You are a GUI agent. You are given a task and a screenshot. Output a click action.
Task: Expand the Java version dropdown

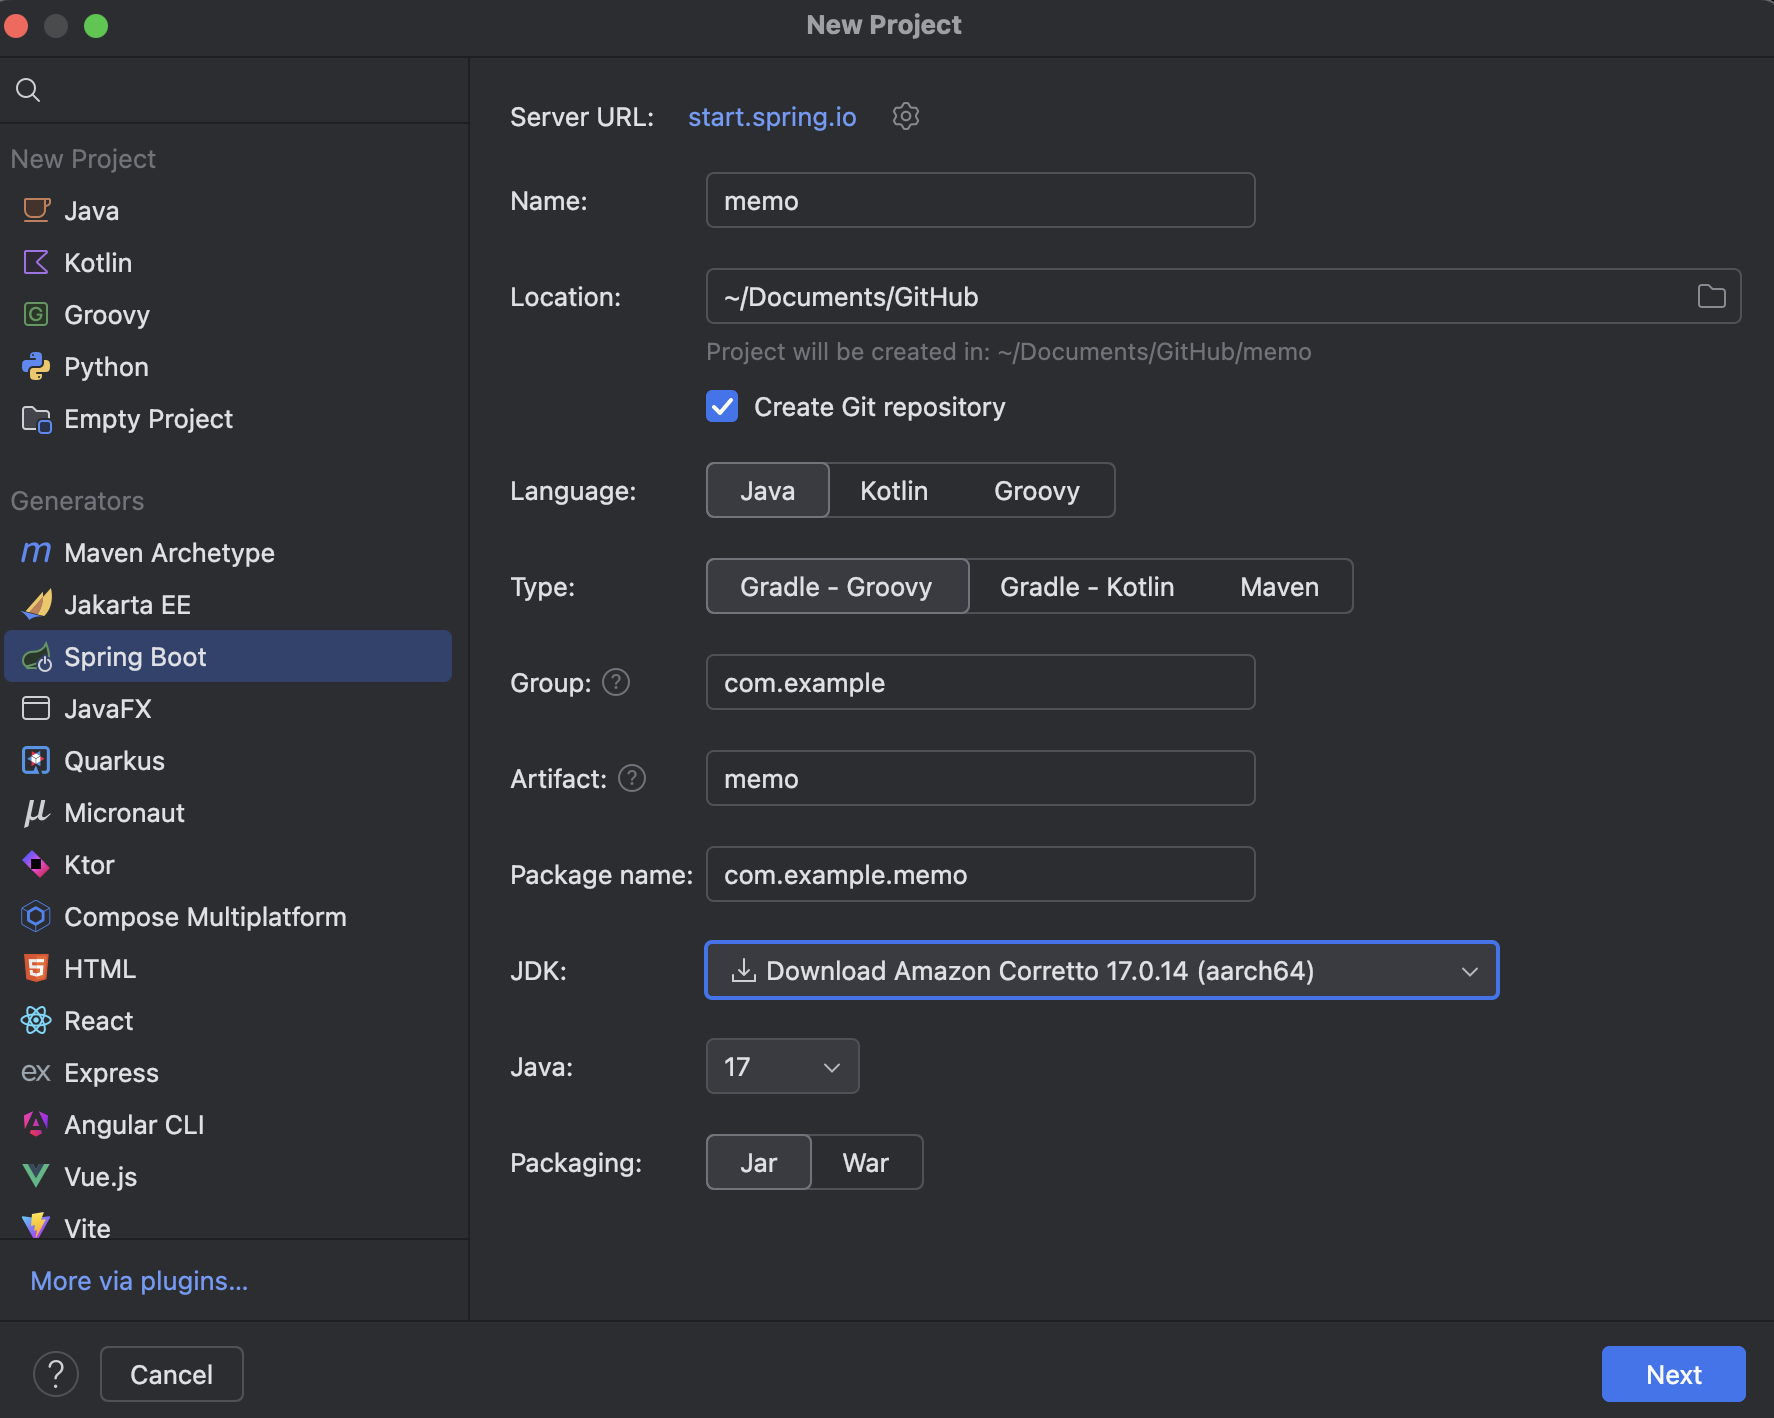pyautogui.click(x=782, y=1067)
